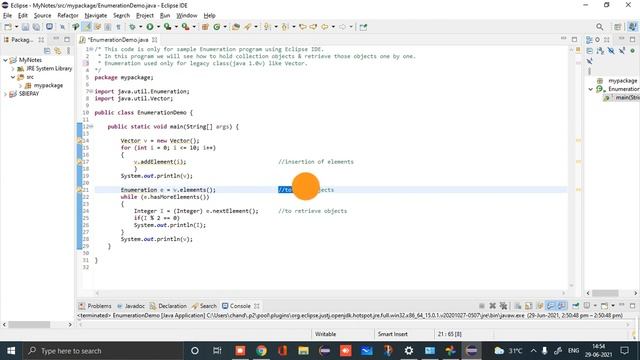Click the Coverage launch icon
The width and height of the screenshot is (640, 360).
coord(167,27)
